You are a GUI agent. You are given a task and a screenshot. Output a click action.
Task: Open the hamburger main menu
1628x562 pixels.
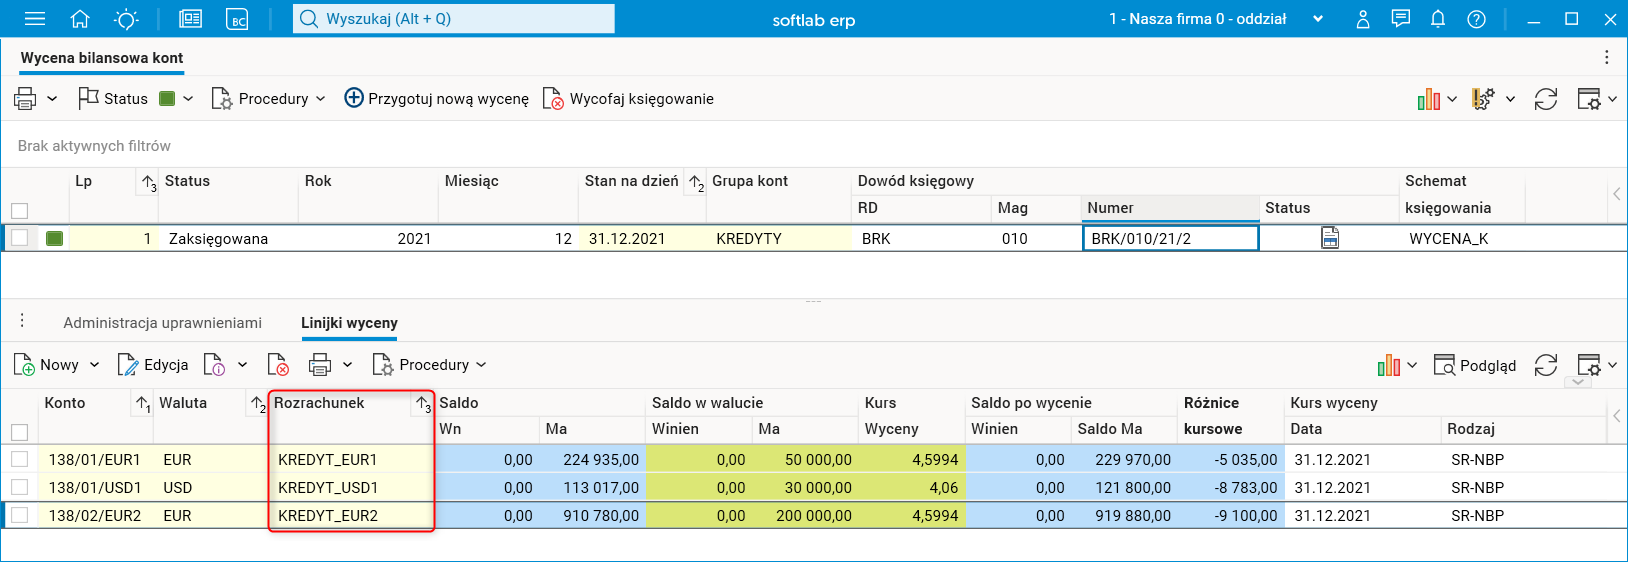pyautogui.click(x=35, y=19)
